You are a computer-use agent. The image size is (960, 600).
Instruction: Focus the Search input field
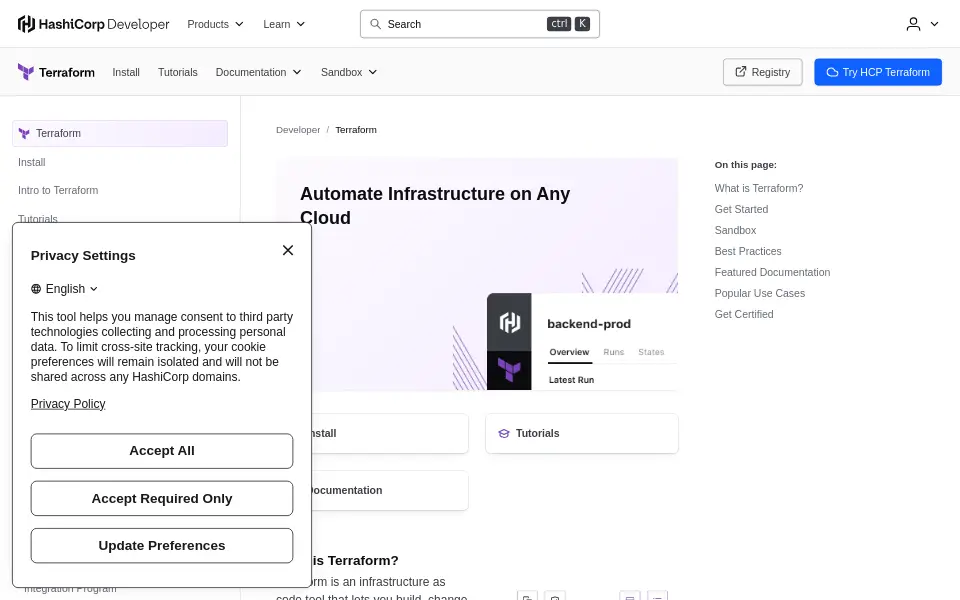479,24
